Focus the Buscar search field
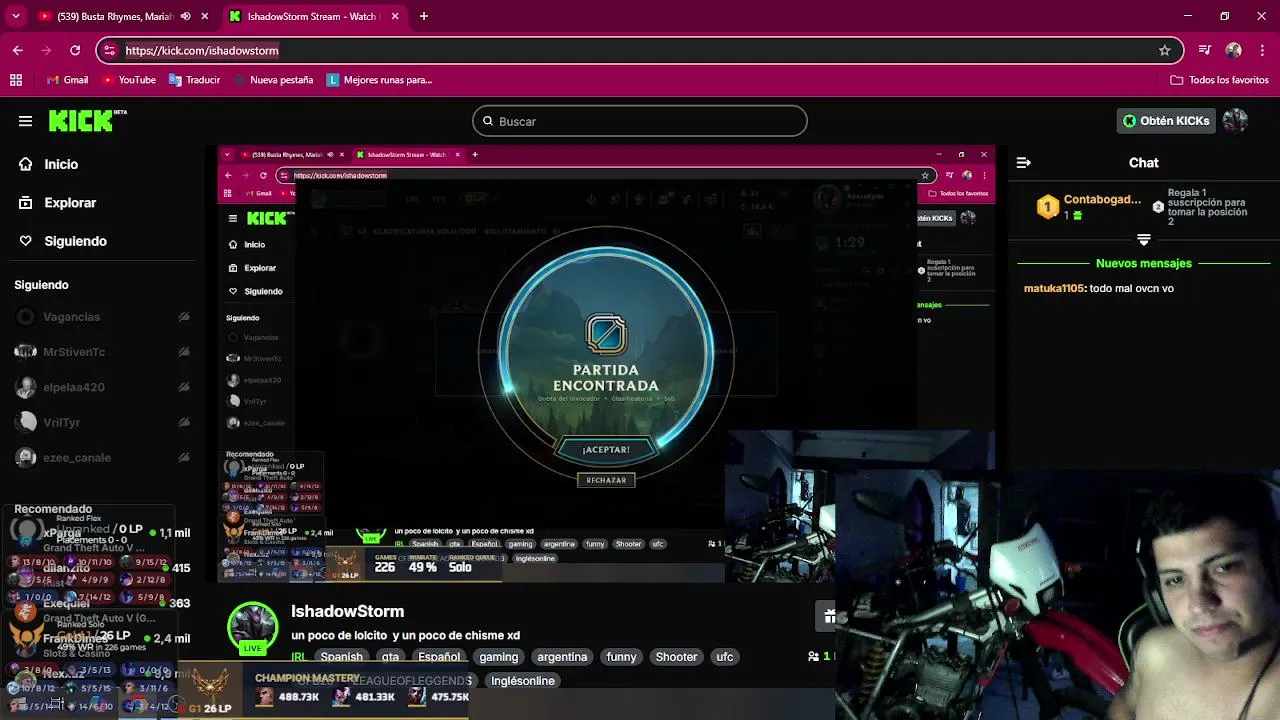1280x720 pixels. pos(640,121)
